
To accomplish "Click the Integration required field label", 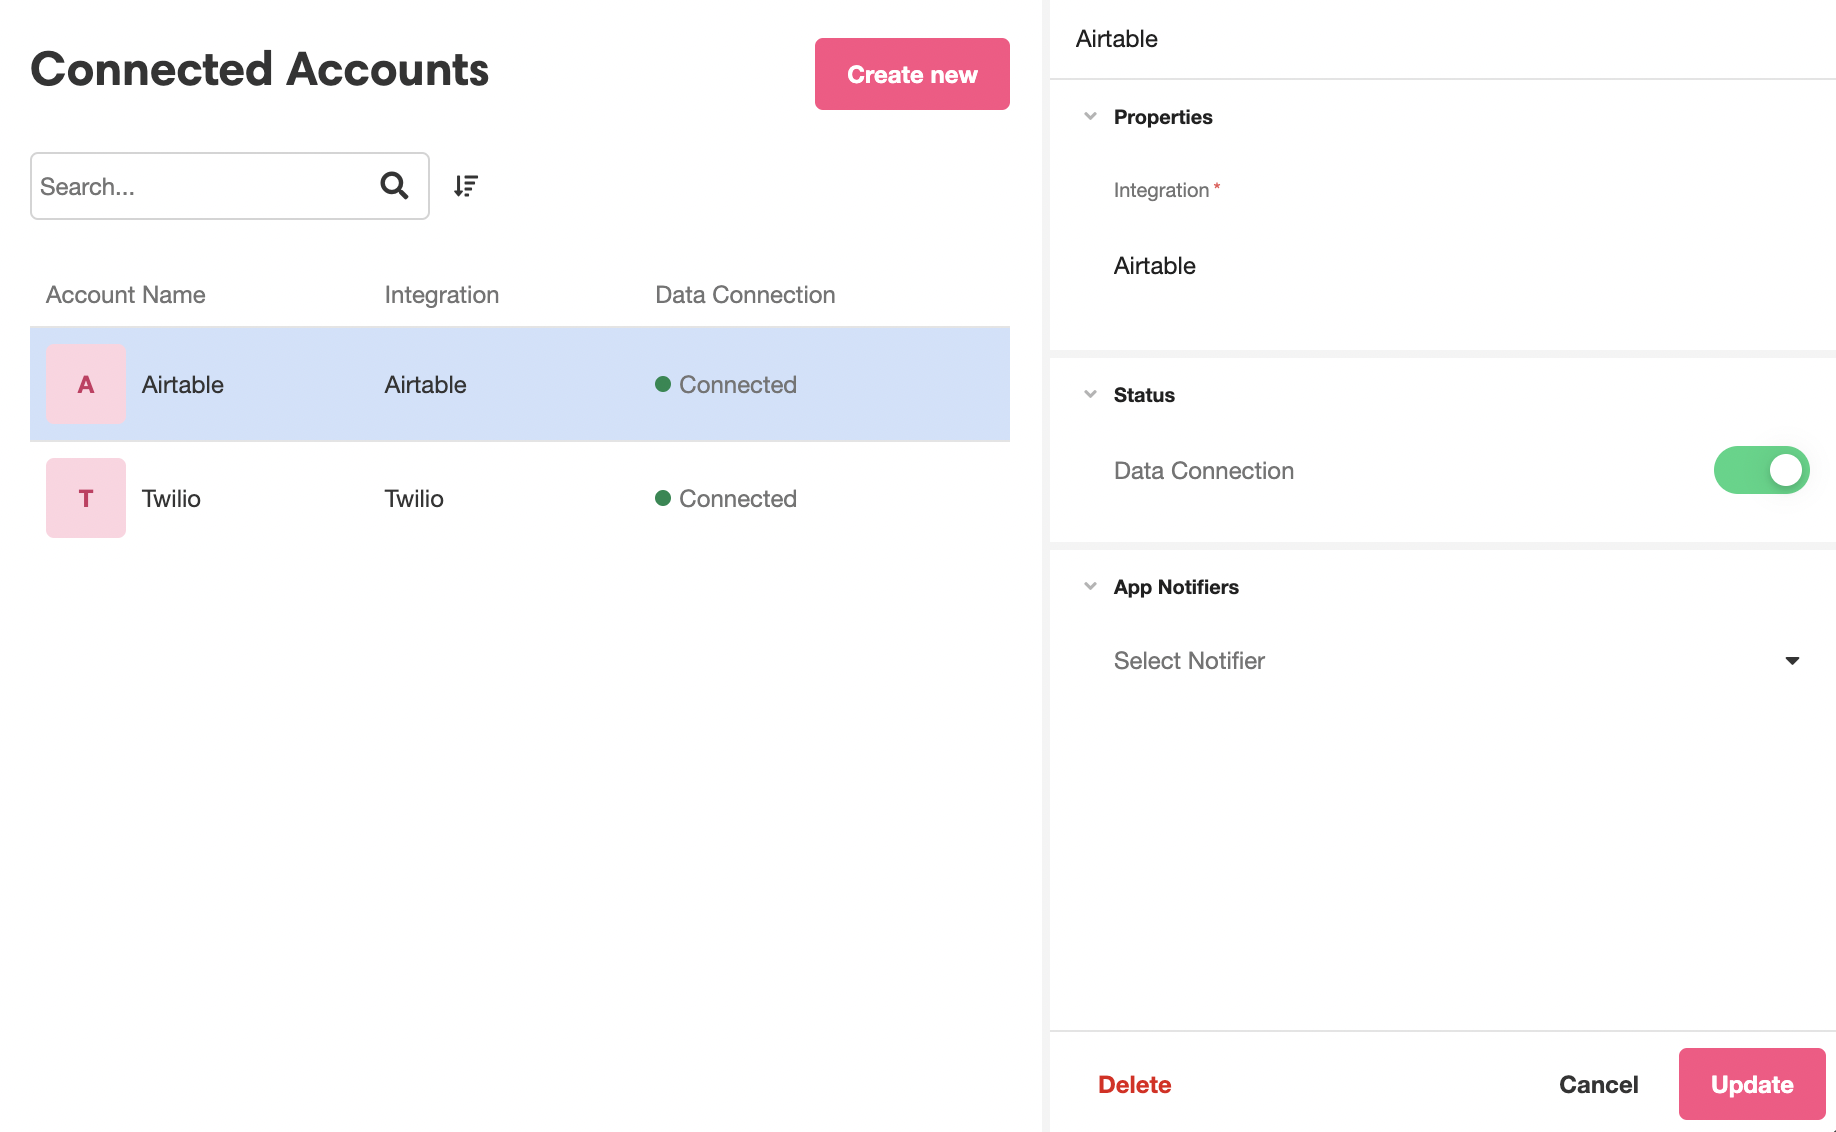I will 1167,190.
